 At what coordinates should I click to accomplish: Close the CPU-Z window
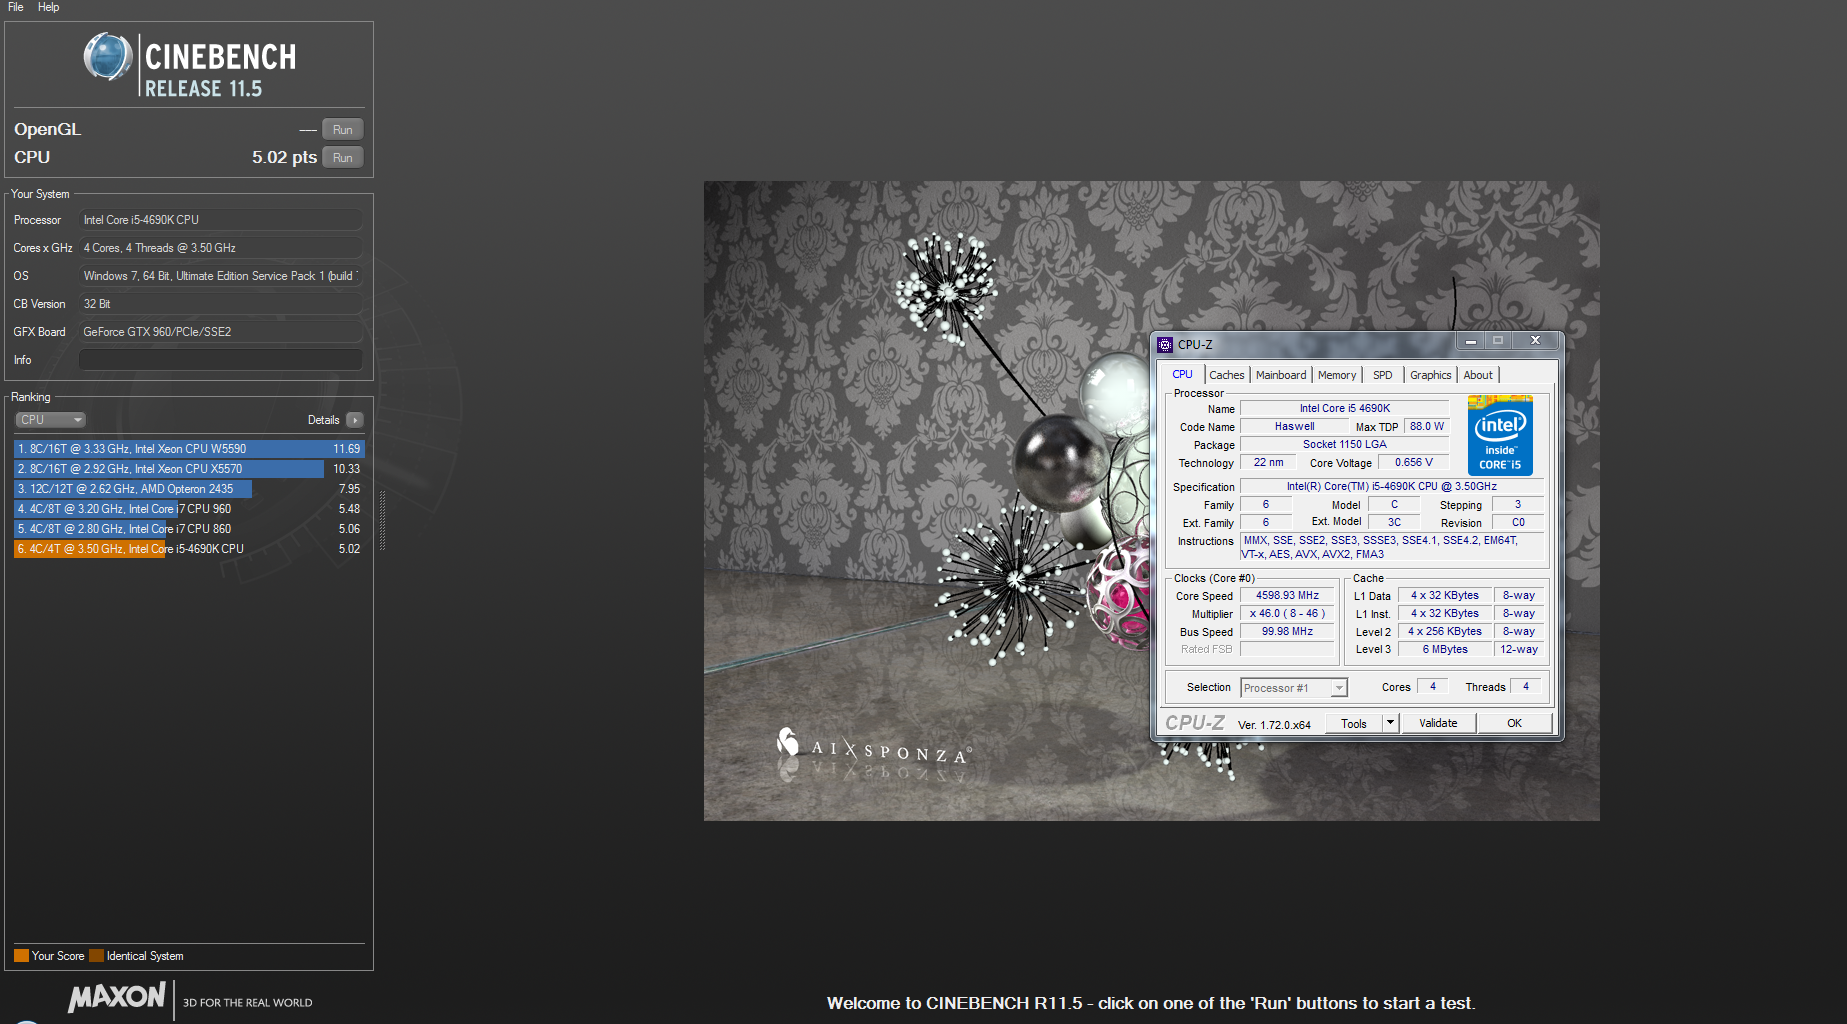click(x=1535, y=341)
